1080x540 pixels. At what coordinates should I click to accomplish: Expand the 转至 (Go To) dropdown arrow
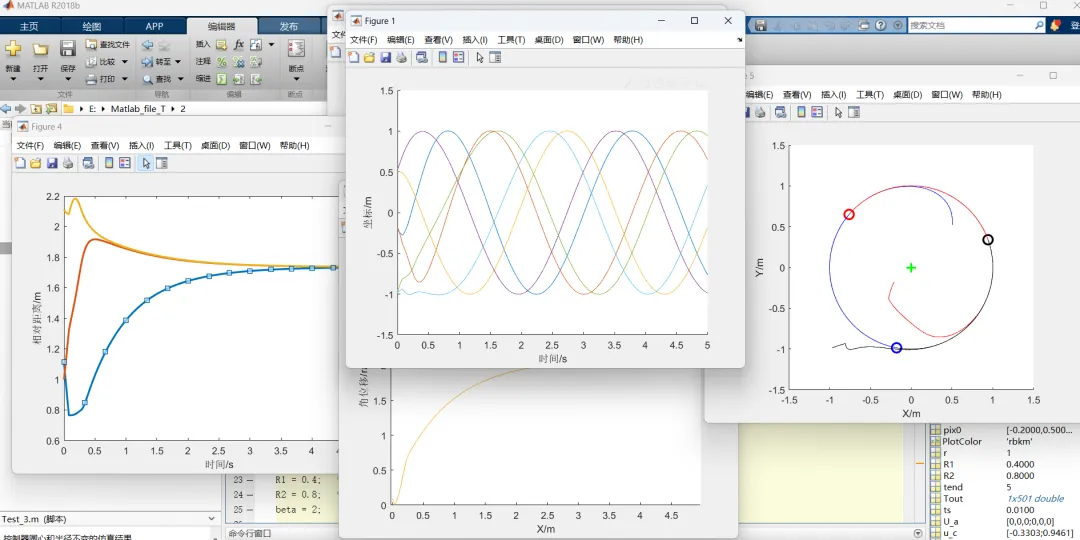tap(178, 62)
